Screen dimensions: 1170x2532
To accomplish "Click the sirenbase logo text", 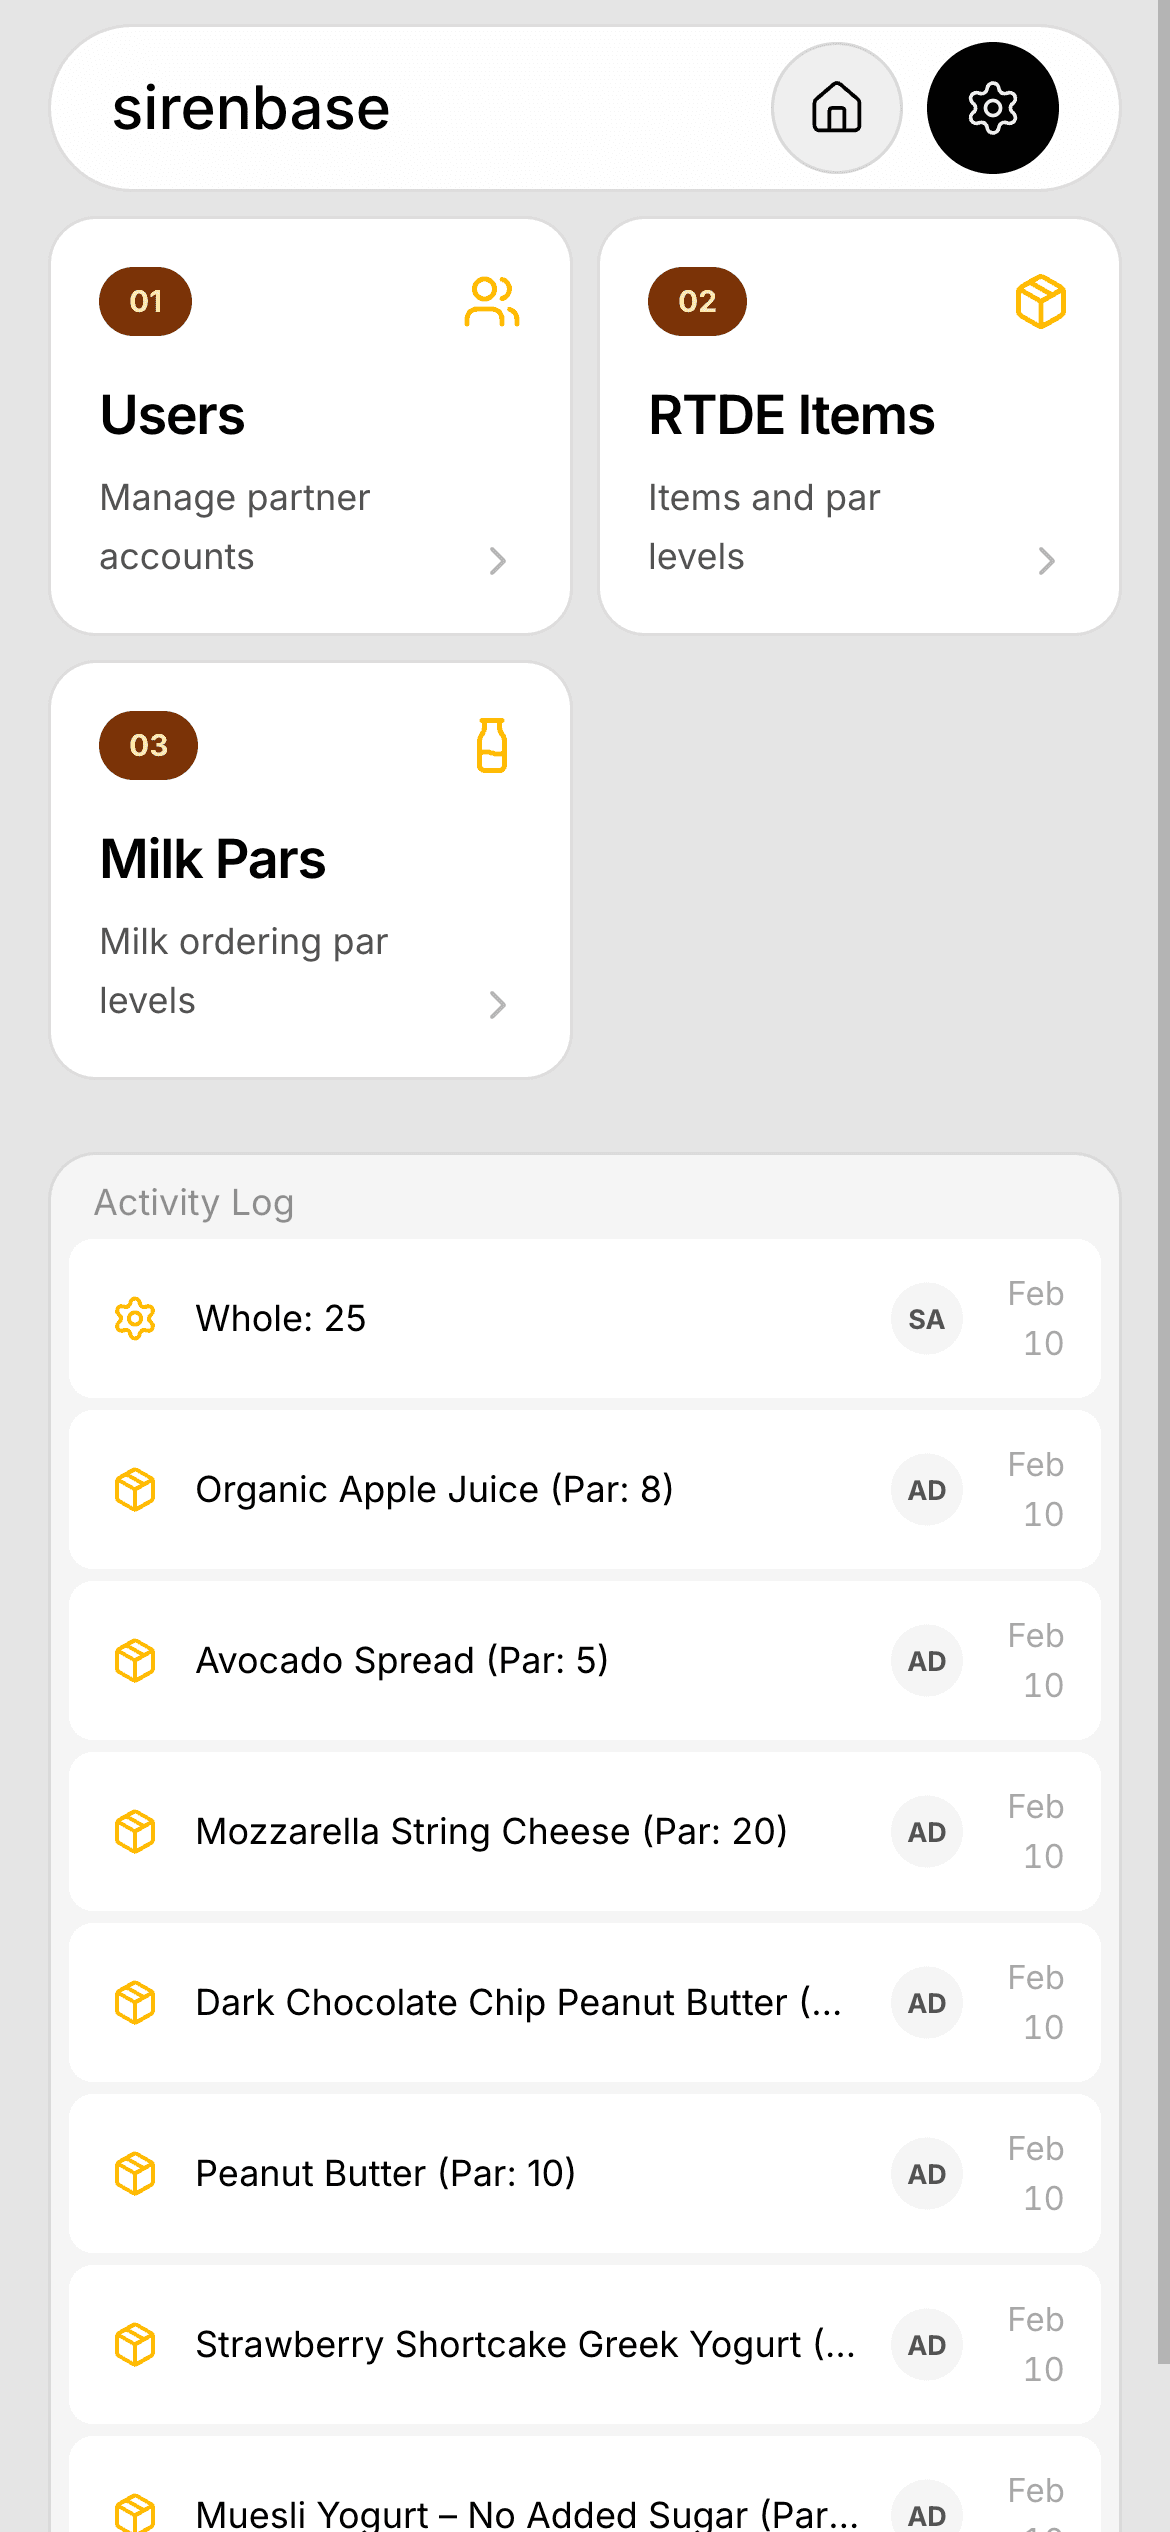I will (251, 108).
